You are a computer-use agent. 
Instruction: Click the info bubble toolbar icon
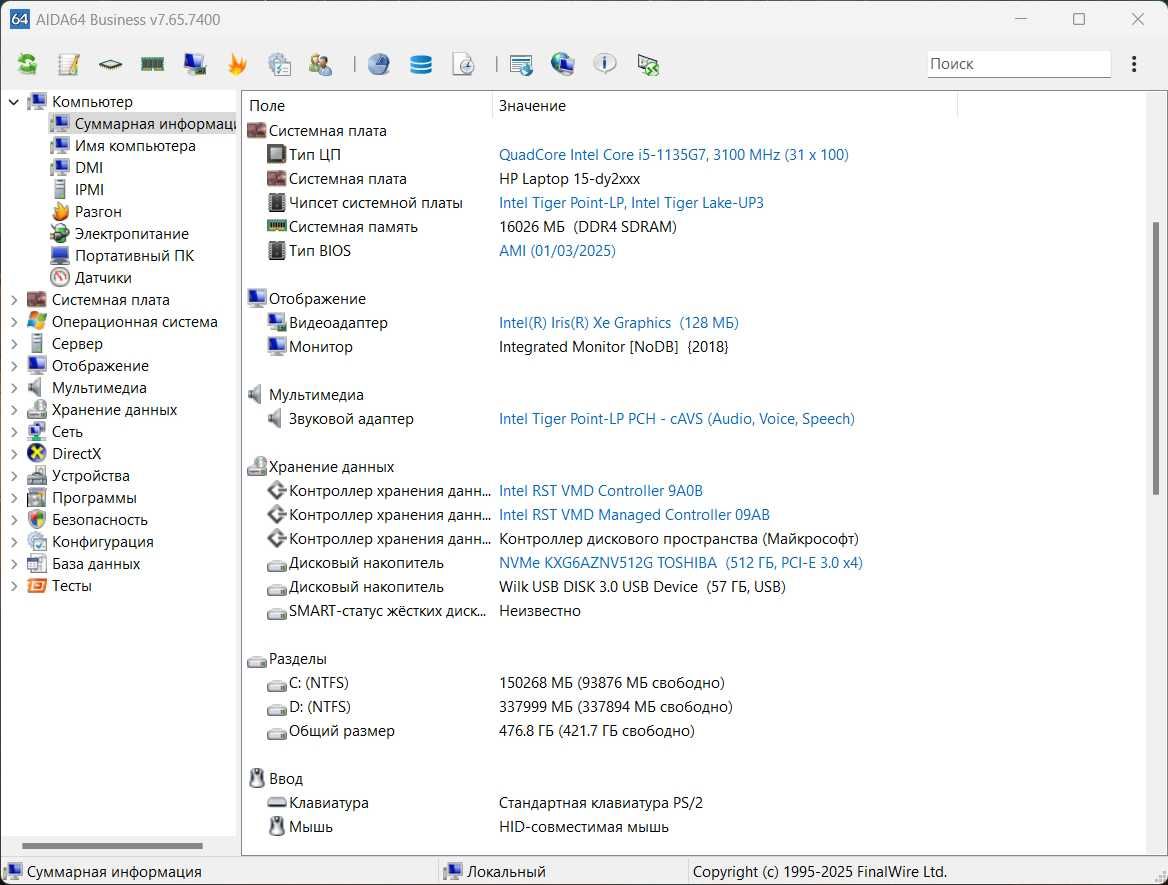605,64
